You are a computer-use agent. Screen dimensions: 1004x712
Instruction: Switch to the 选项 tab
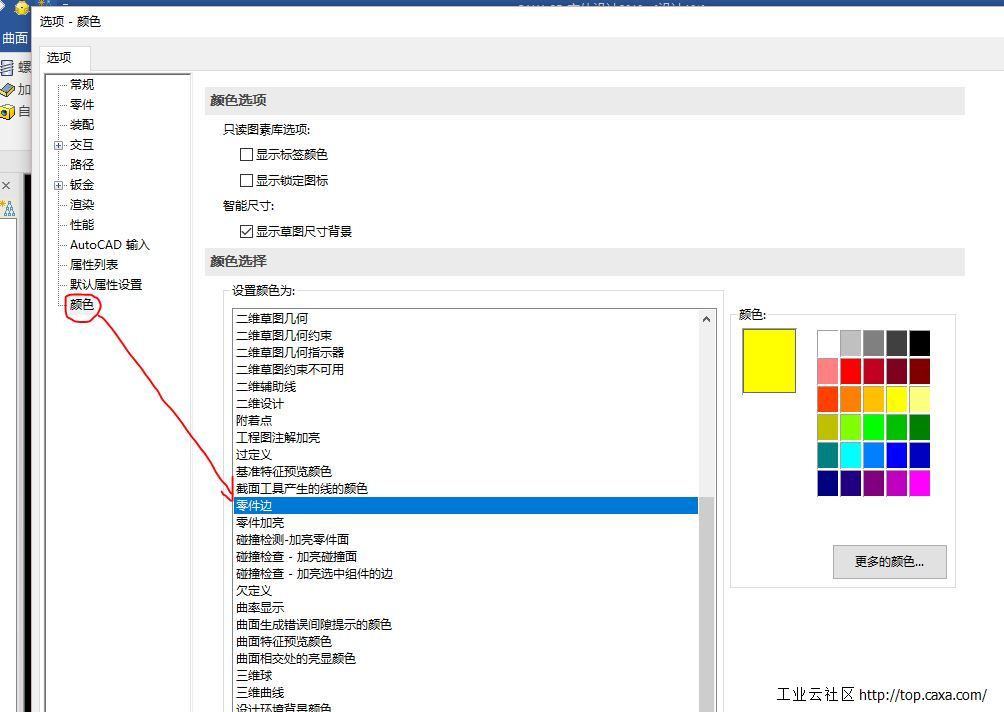[60, 58]
